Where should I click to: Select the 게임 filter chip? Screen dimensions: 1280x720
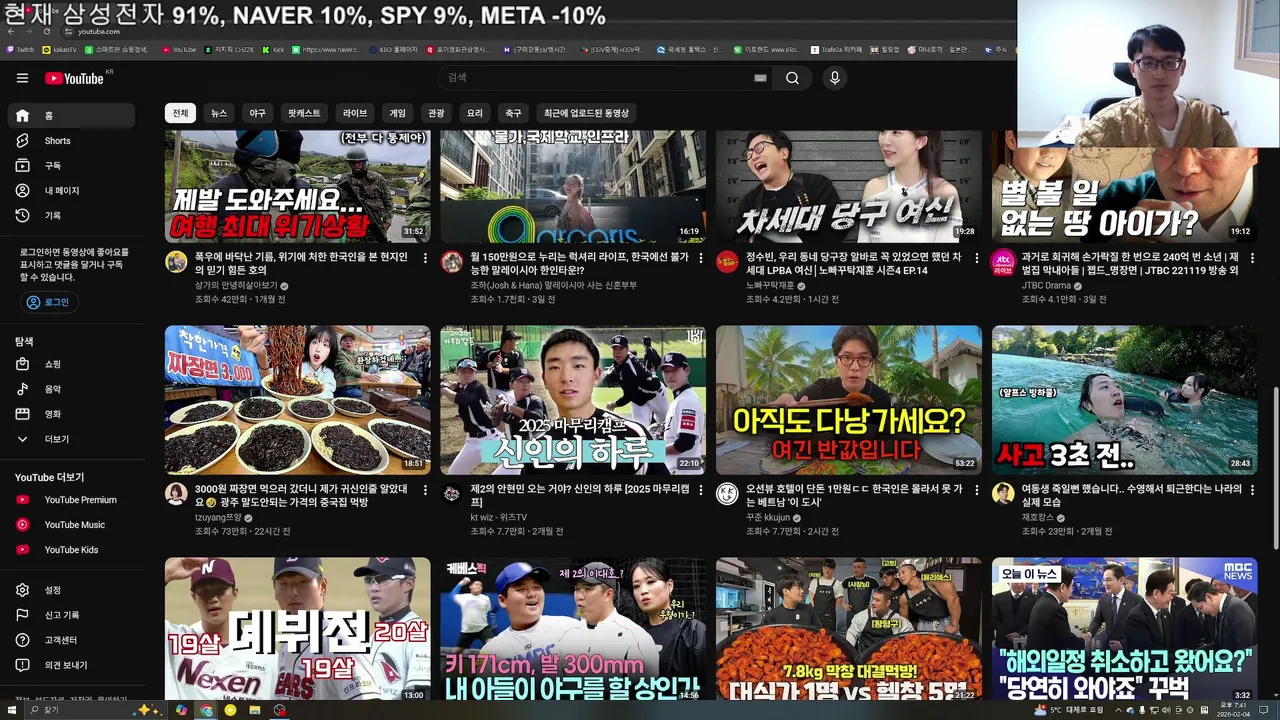point(397,113)
